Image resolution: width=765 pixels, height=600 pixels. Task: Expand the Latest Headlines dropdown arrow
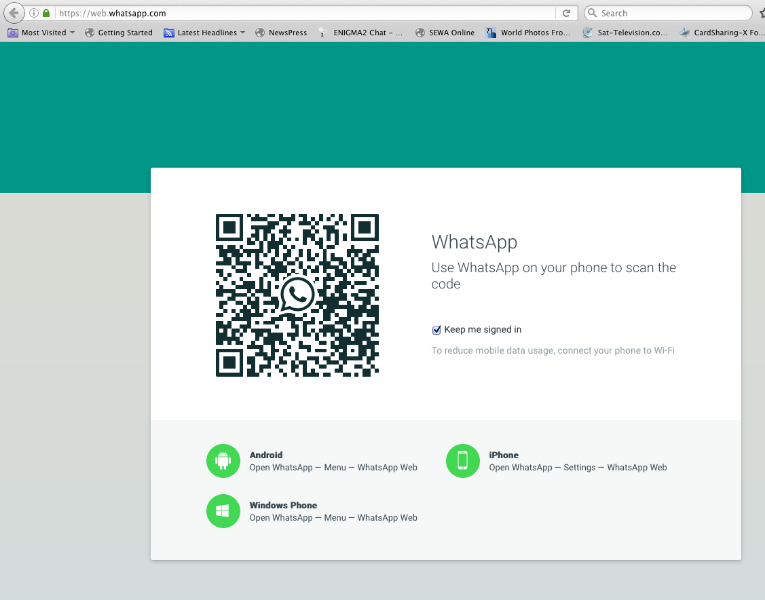[x=242, y=32]
